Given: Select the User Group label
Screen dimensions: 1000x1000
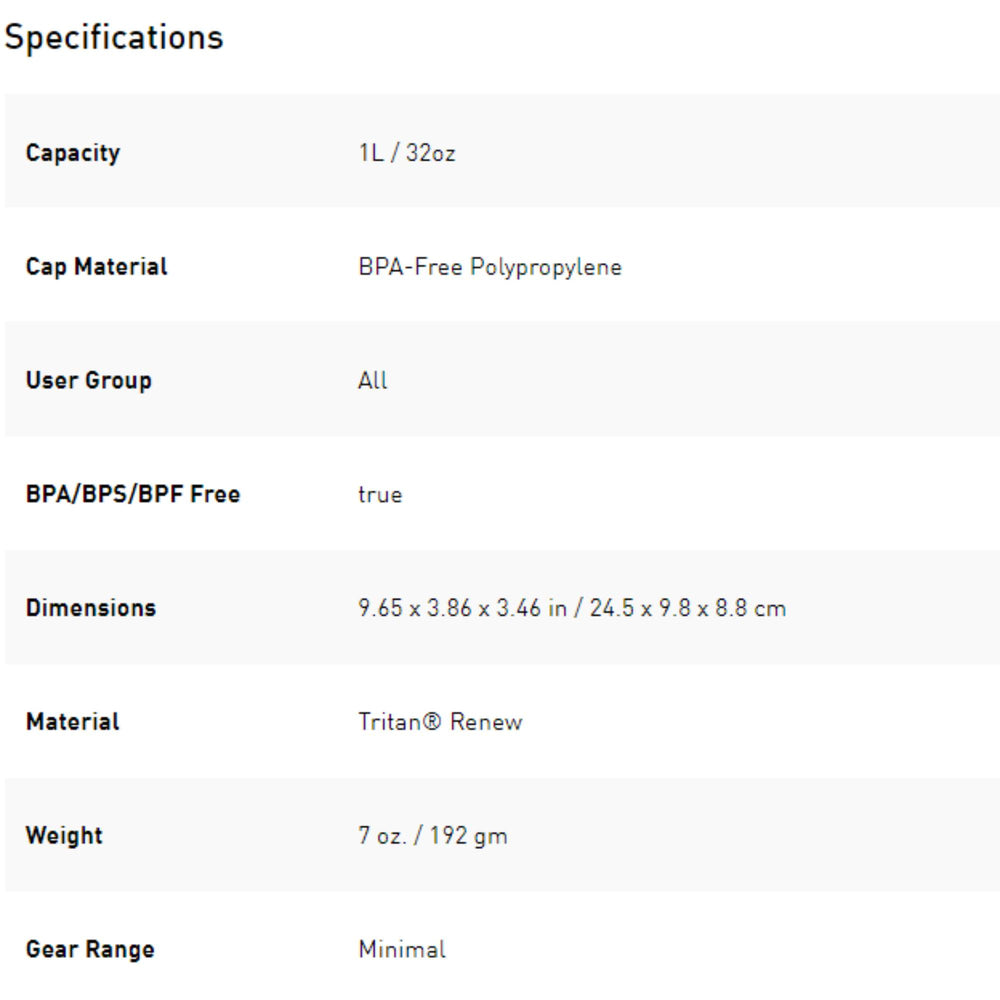Looking at the screenshot, I should click(x=88, y=381).
